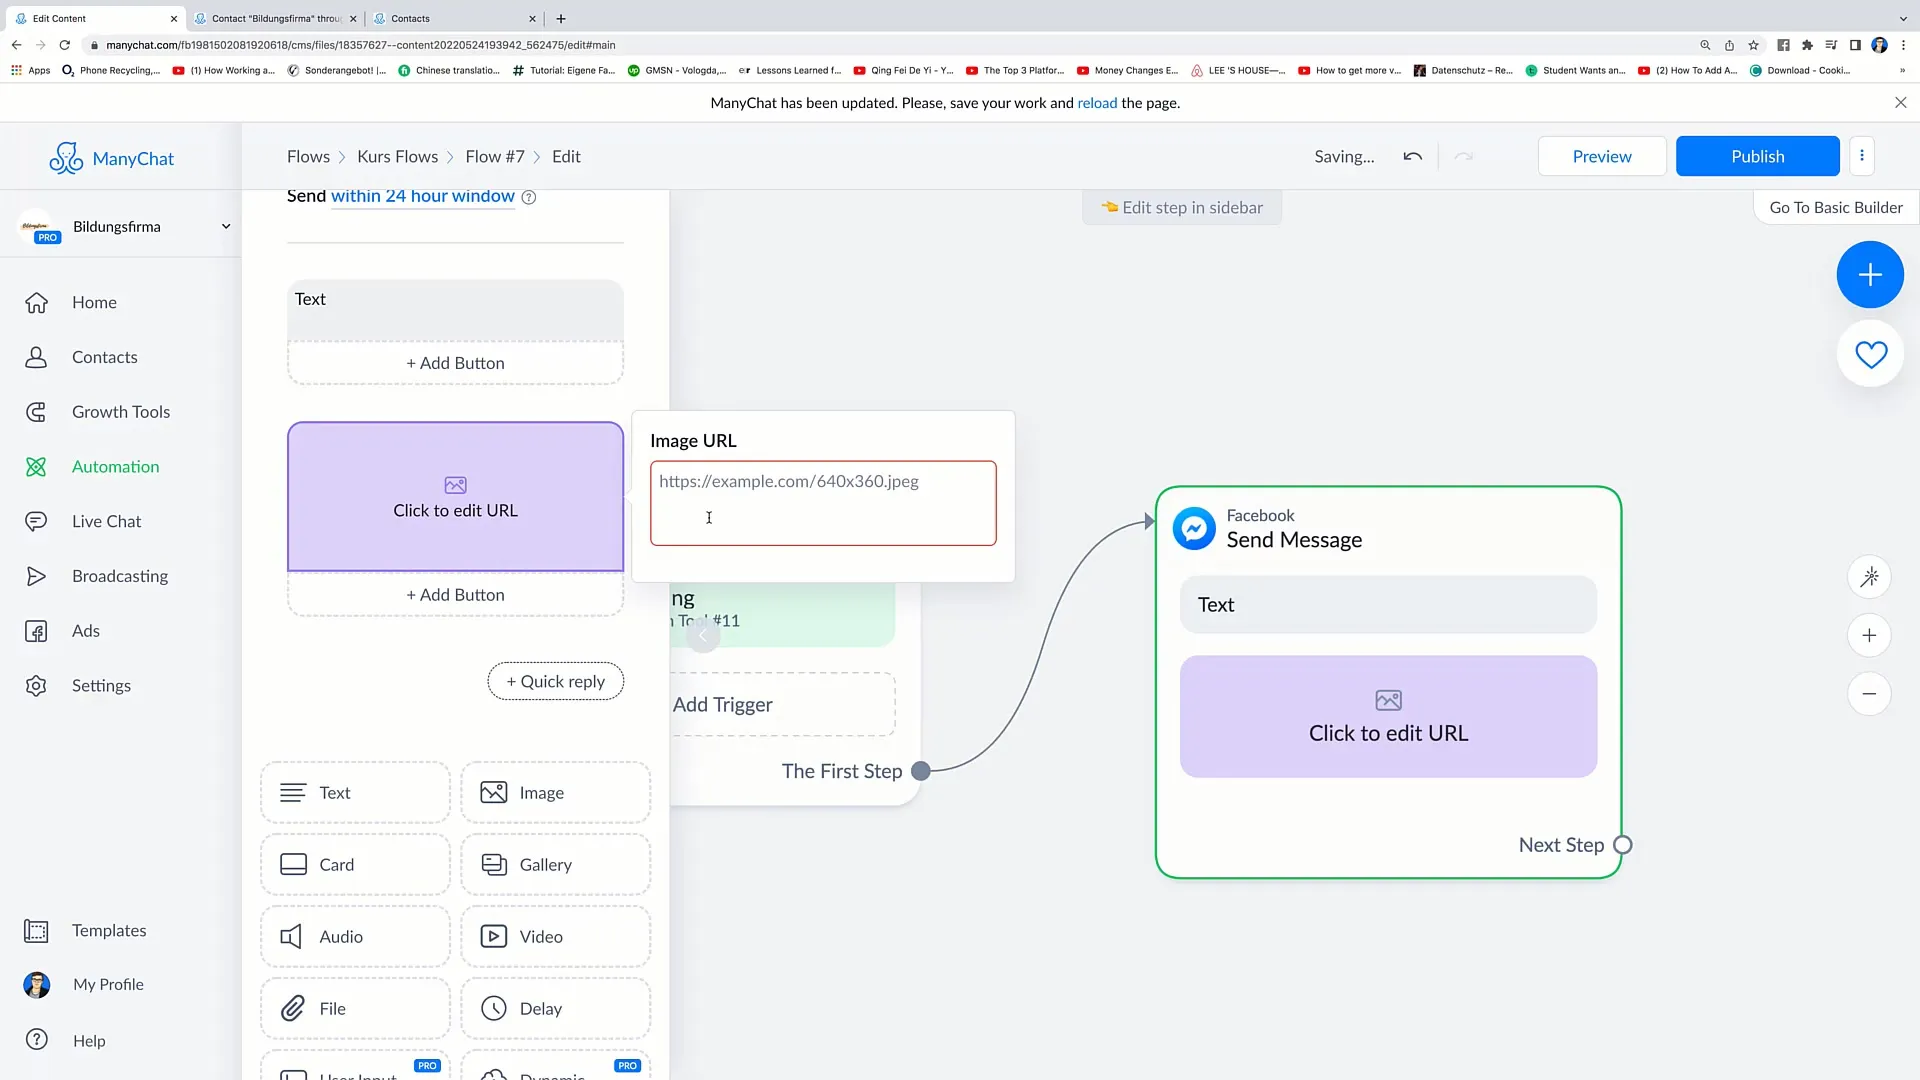The image size is (1920, 1080).
Task: Click the Templates sidebar icon
Action: [x=36, y=931]
